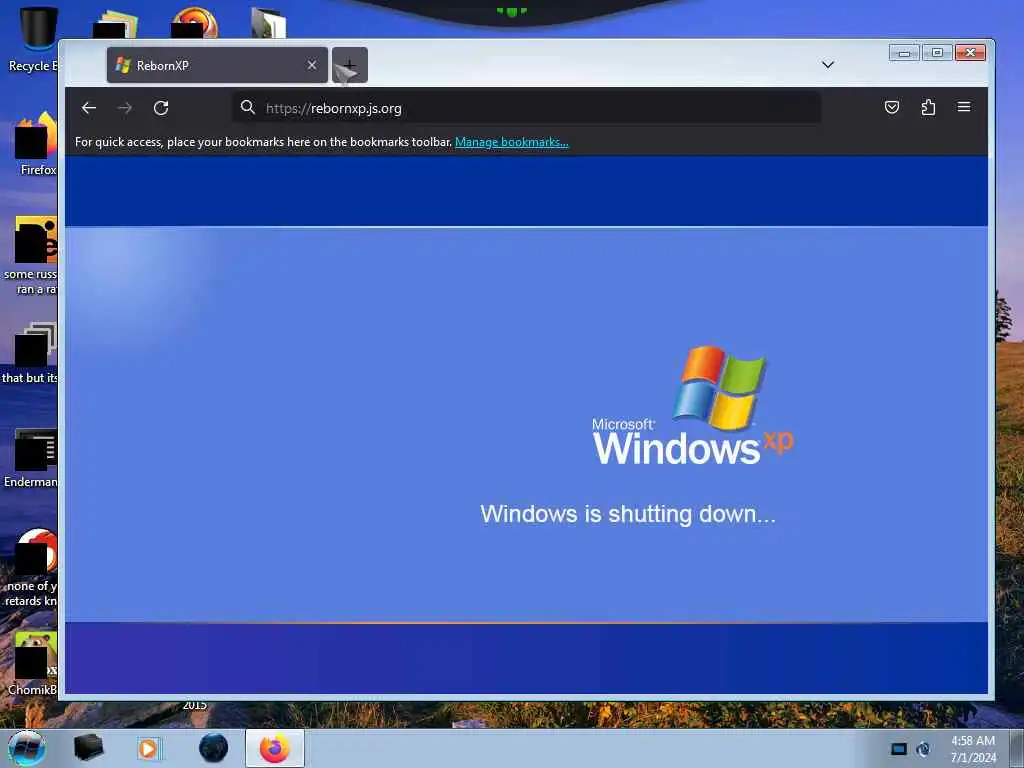1024x768 pixels.
Task: Open the black box taskbar icon
Action: tap(88, 748)
